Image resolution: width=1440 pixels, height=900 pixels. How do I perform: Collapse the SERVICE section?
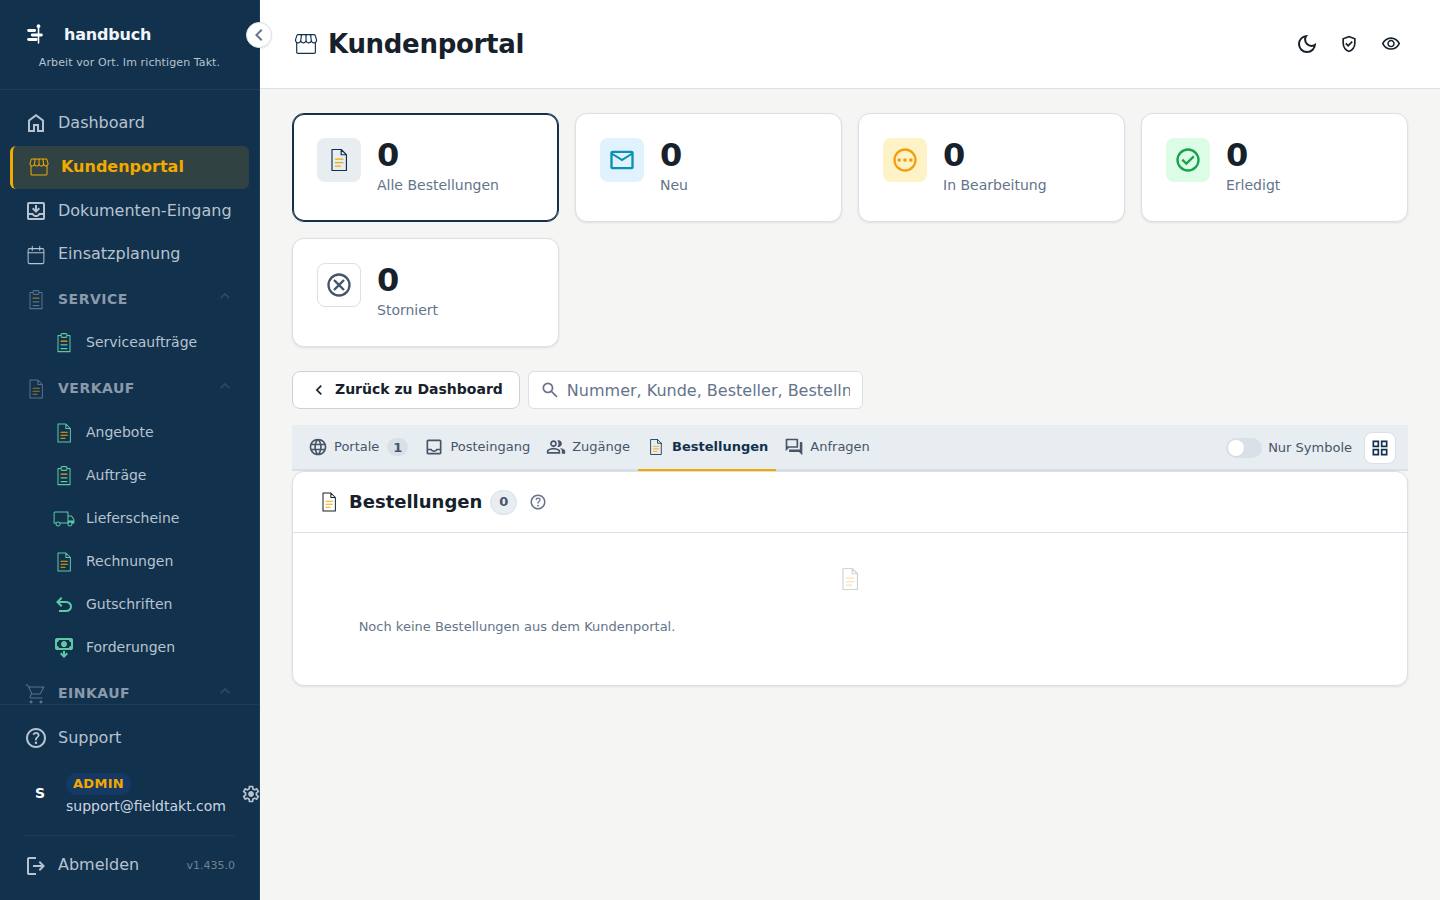pyautogui.click(x=130, y=299)
